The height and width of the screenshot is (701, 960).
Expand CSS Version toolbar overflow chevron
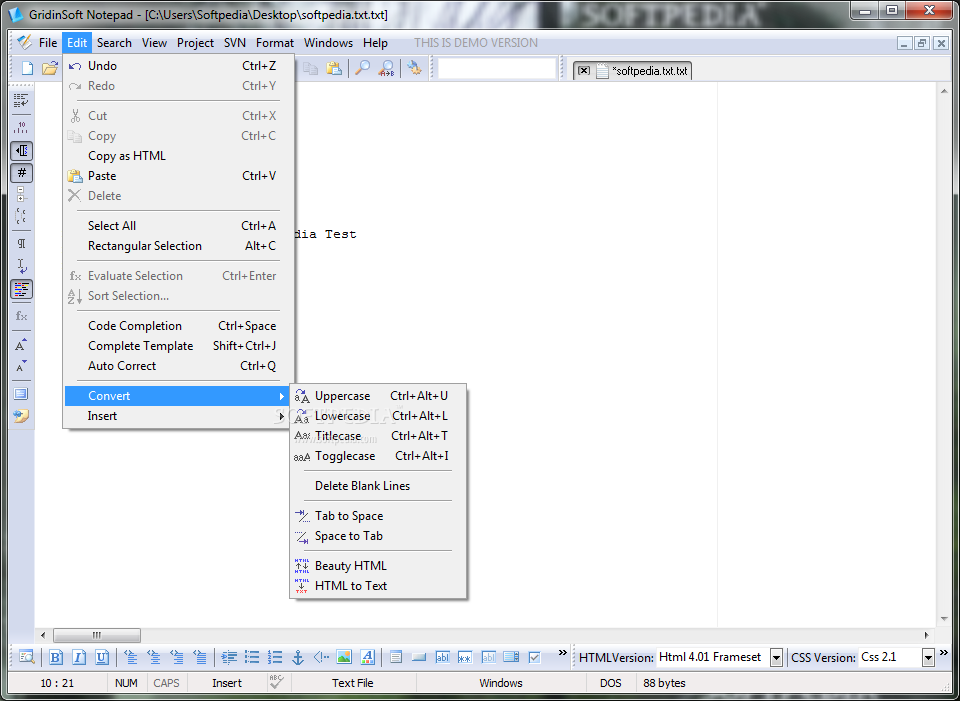945,653
